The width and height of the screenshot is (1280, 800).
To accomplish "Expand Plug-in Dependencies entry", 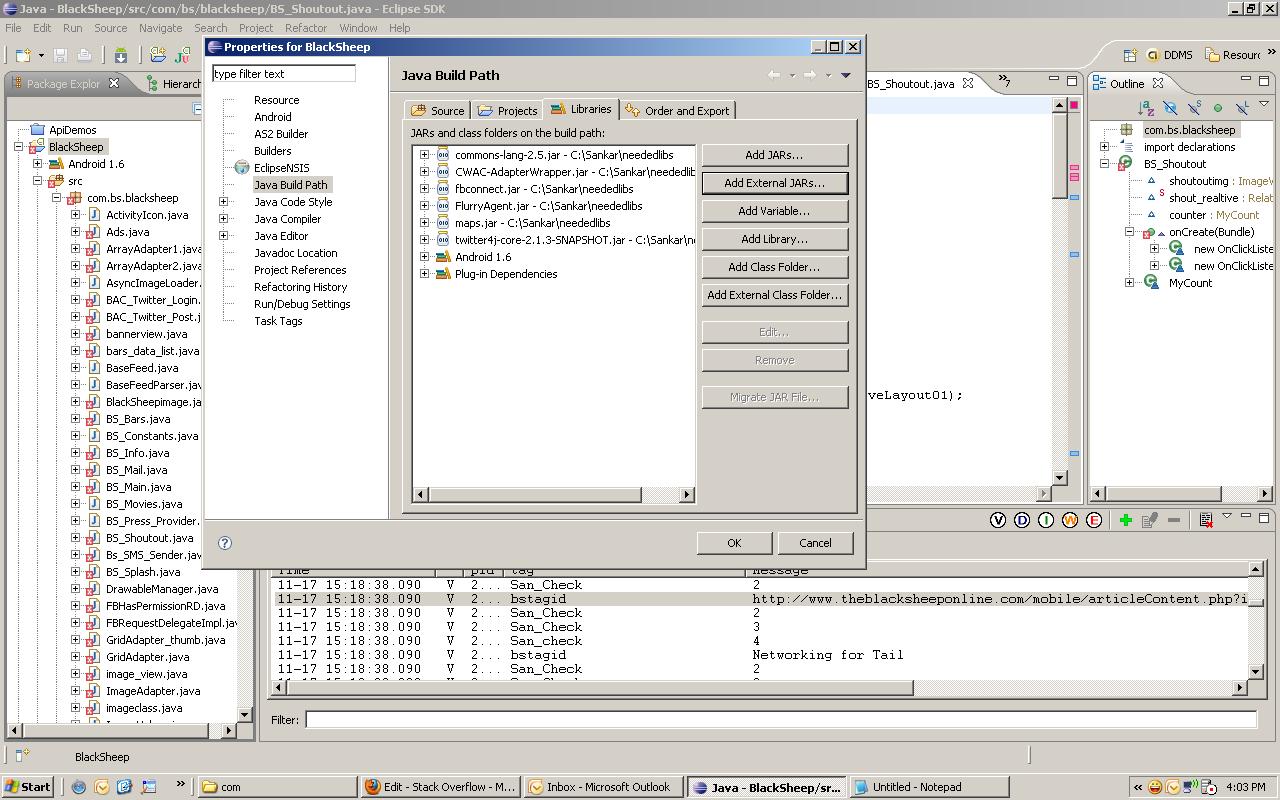I will click(424, 274).
